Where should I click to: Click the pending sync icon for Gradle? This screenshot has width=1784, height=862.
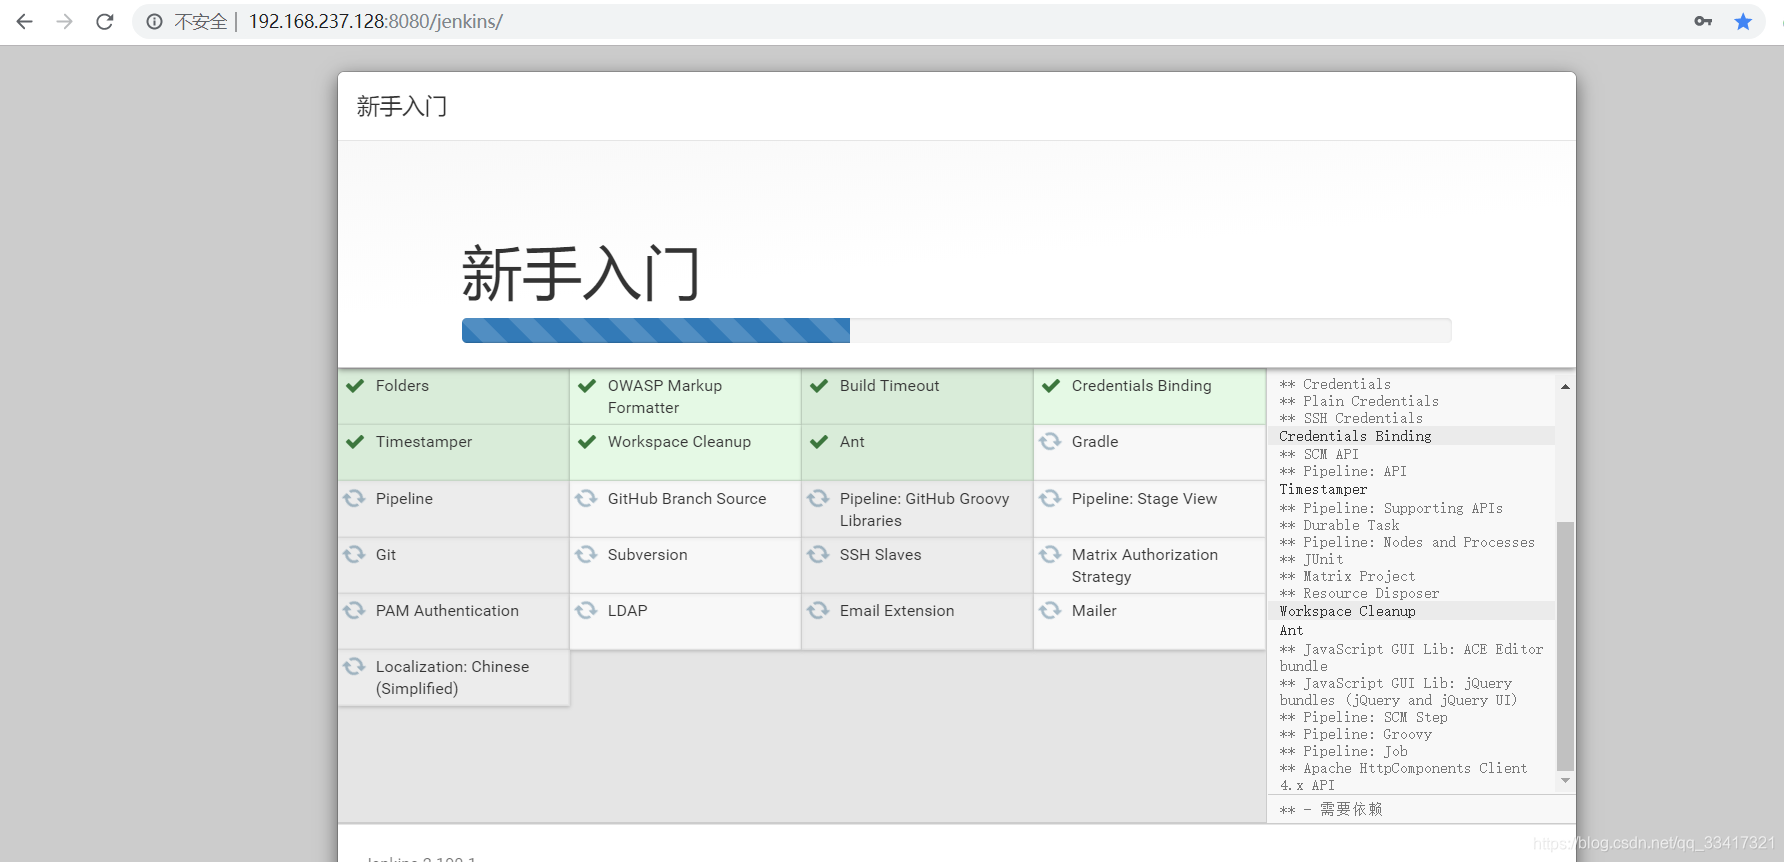point(1050,441)
